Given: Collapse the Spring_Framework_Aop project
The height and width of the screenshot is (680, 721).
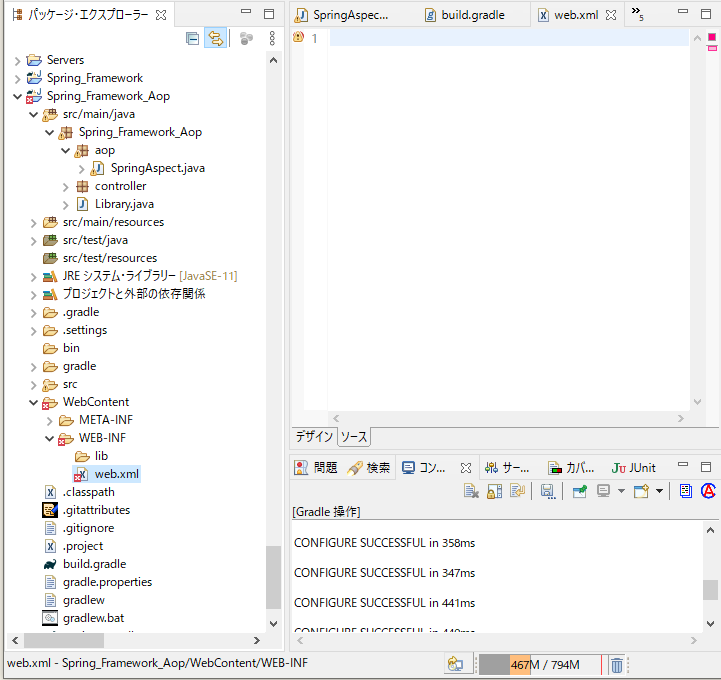Looking at the screenshot, I should tap(17, 96).
